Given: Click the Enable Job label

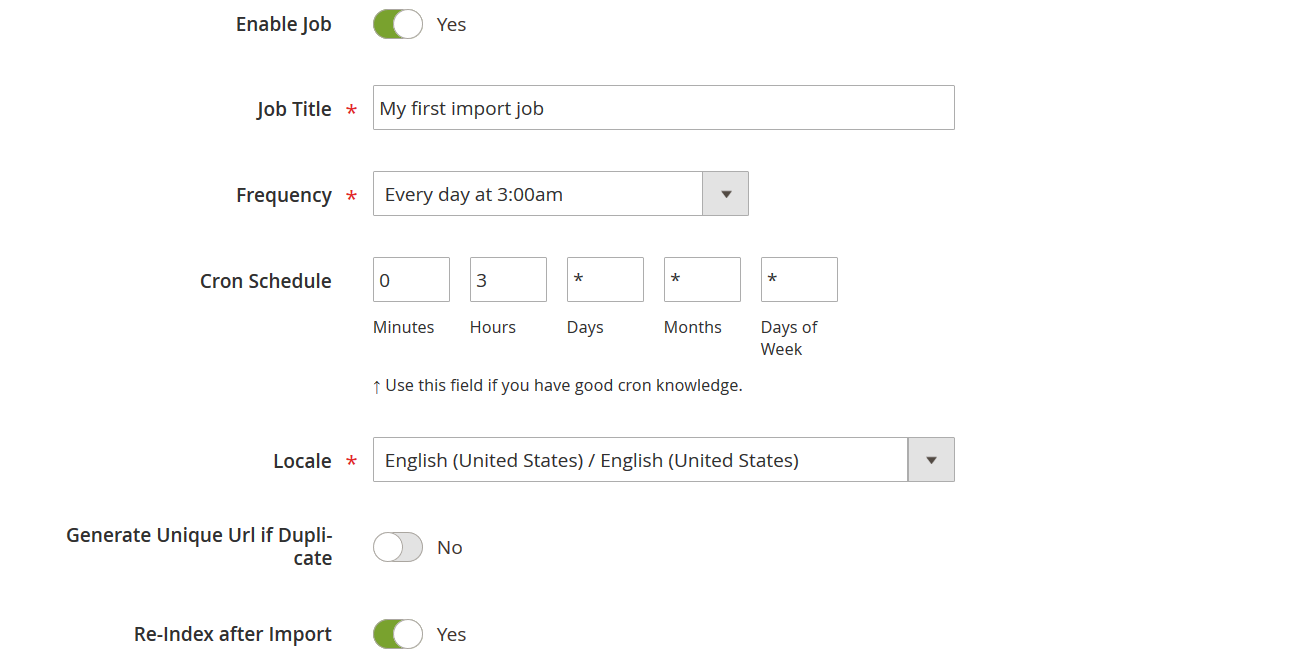Looking at the screenshot, I should [x=284, y=24].
